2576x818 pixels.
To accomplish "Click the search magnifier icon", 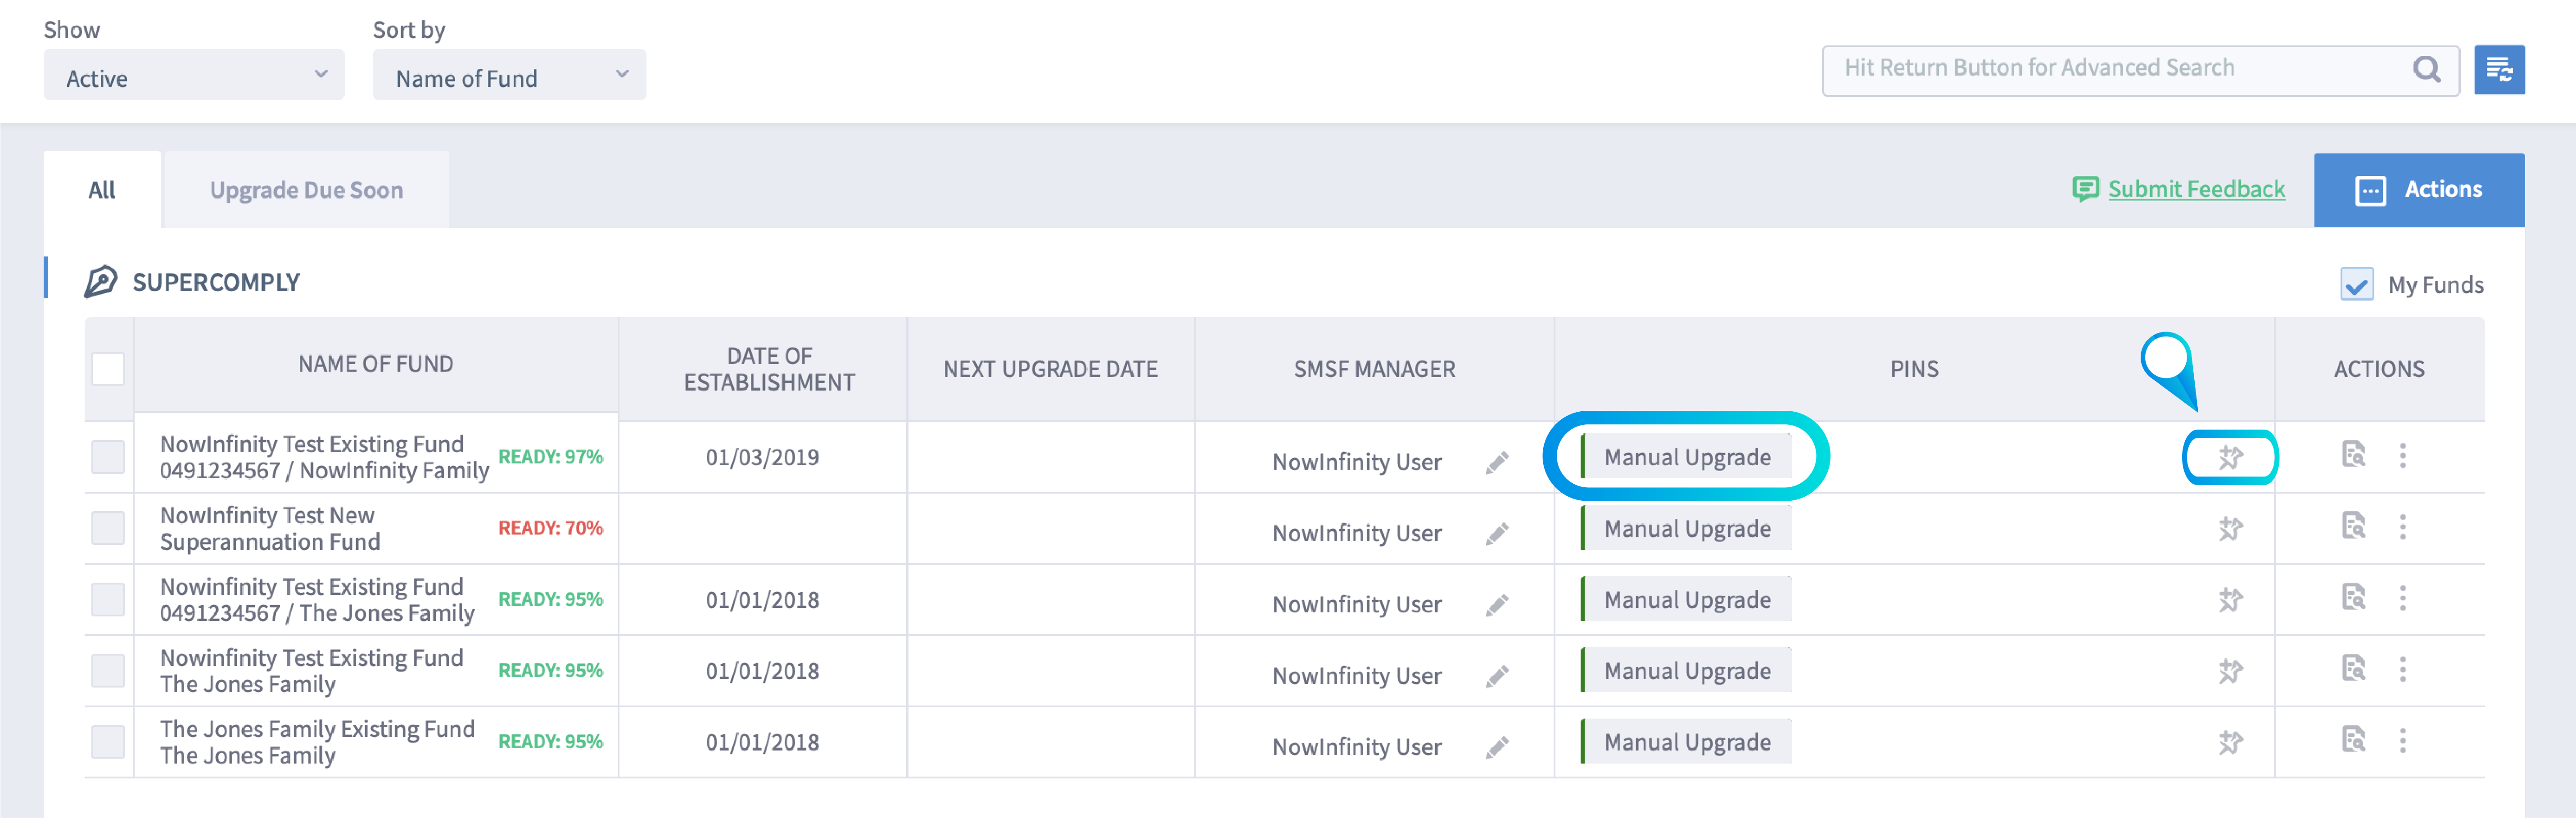I will [2426, 69].
